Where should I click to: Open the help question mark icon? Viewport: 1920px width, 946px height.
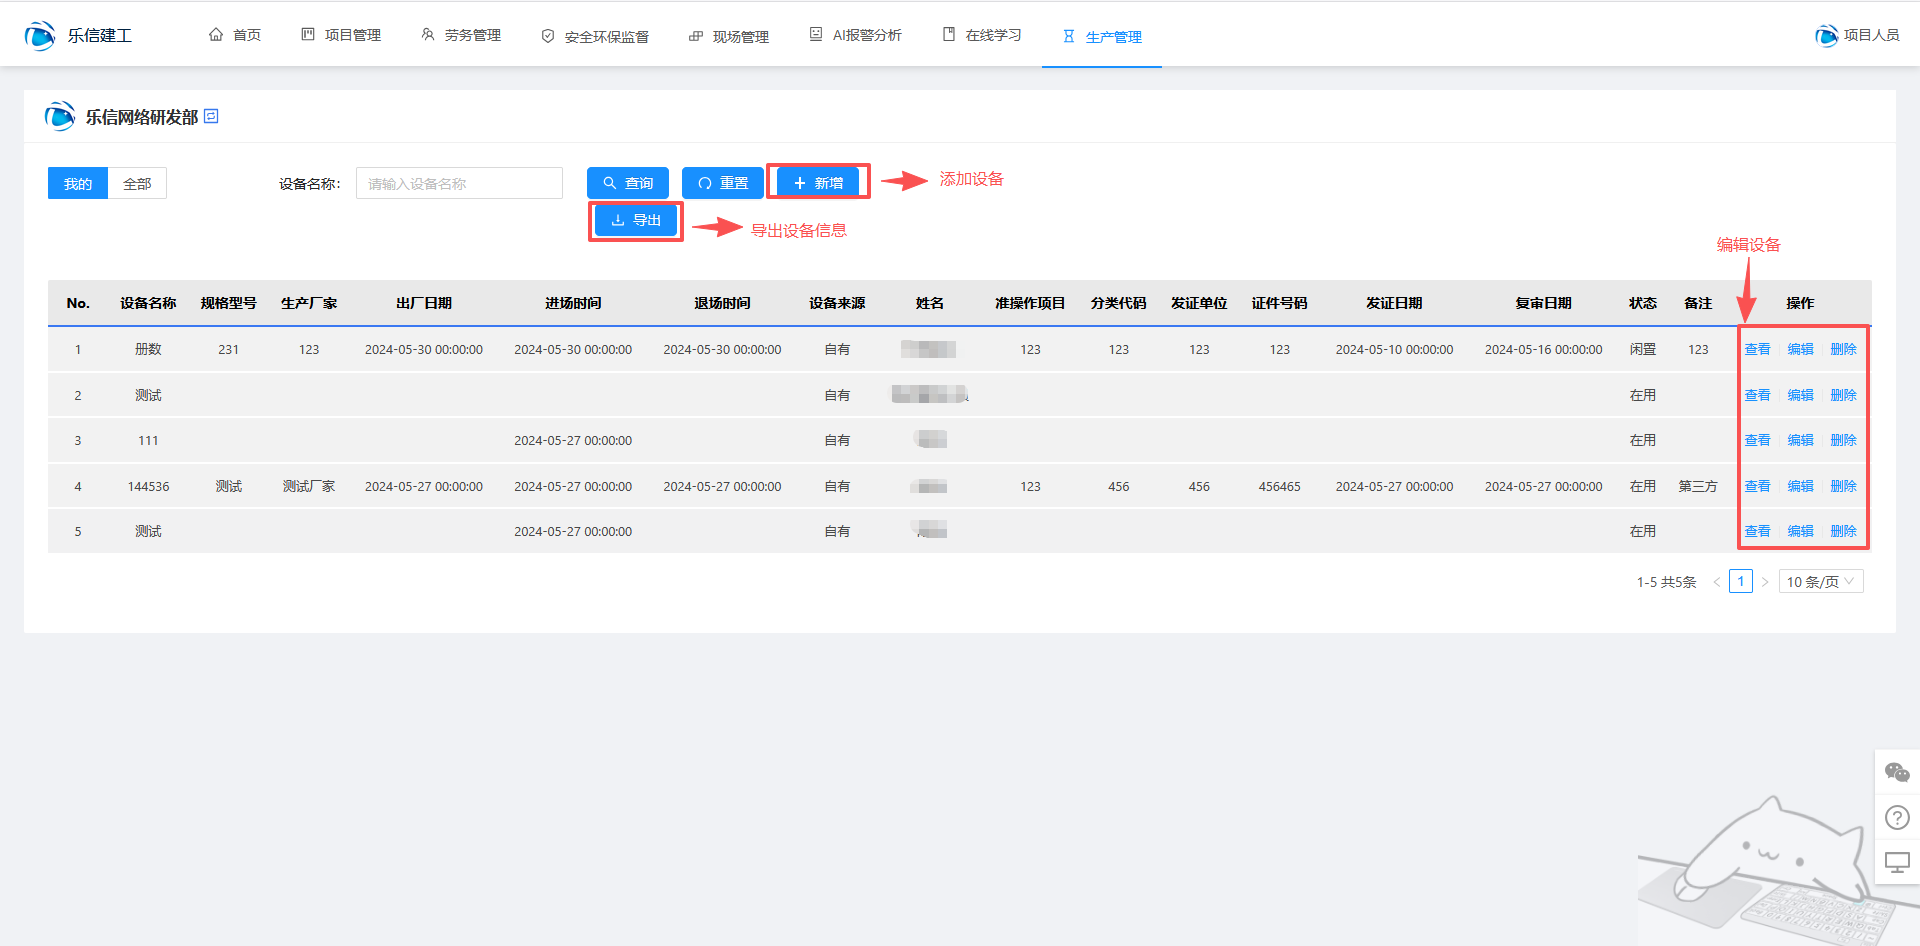pyautogui.click(x=1896, y=818)
